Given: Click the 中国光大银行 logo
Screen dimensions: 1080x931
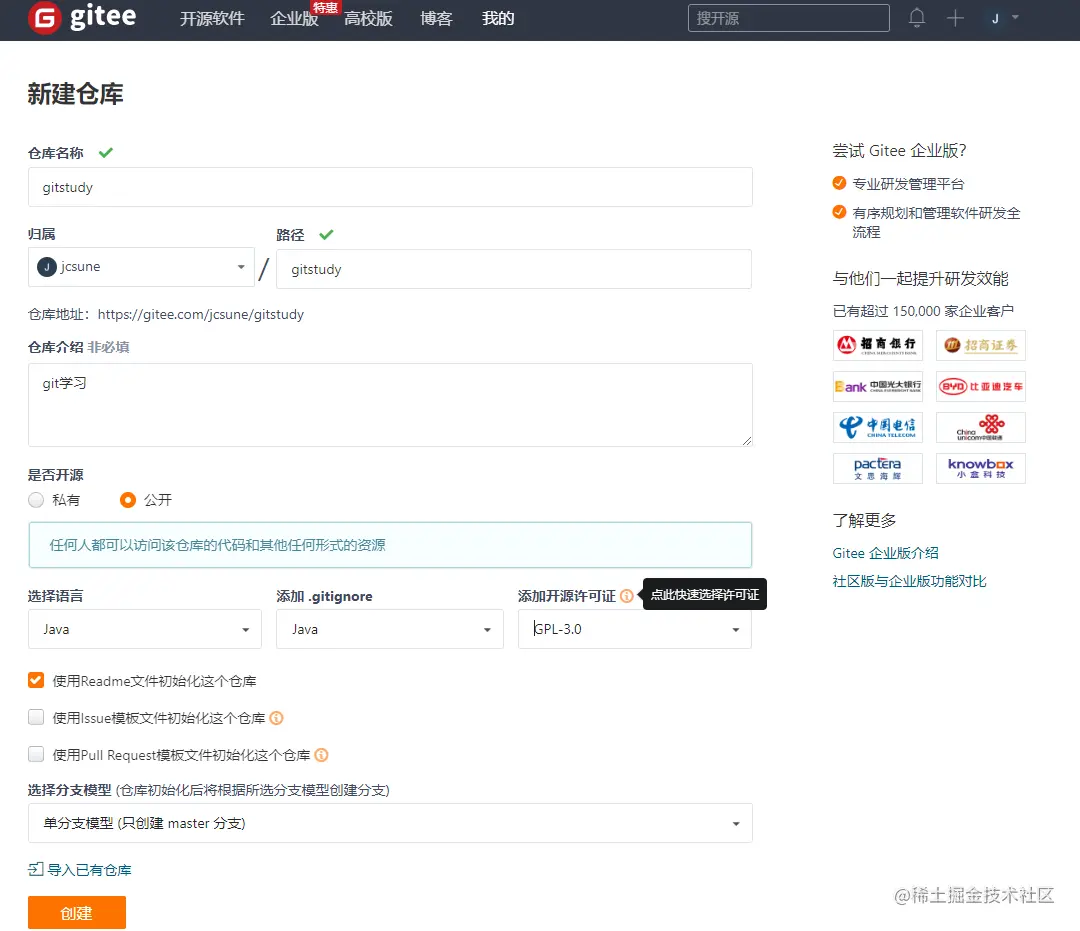Looking at the screenshot, I should click(878, 386).
